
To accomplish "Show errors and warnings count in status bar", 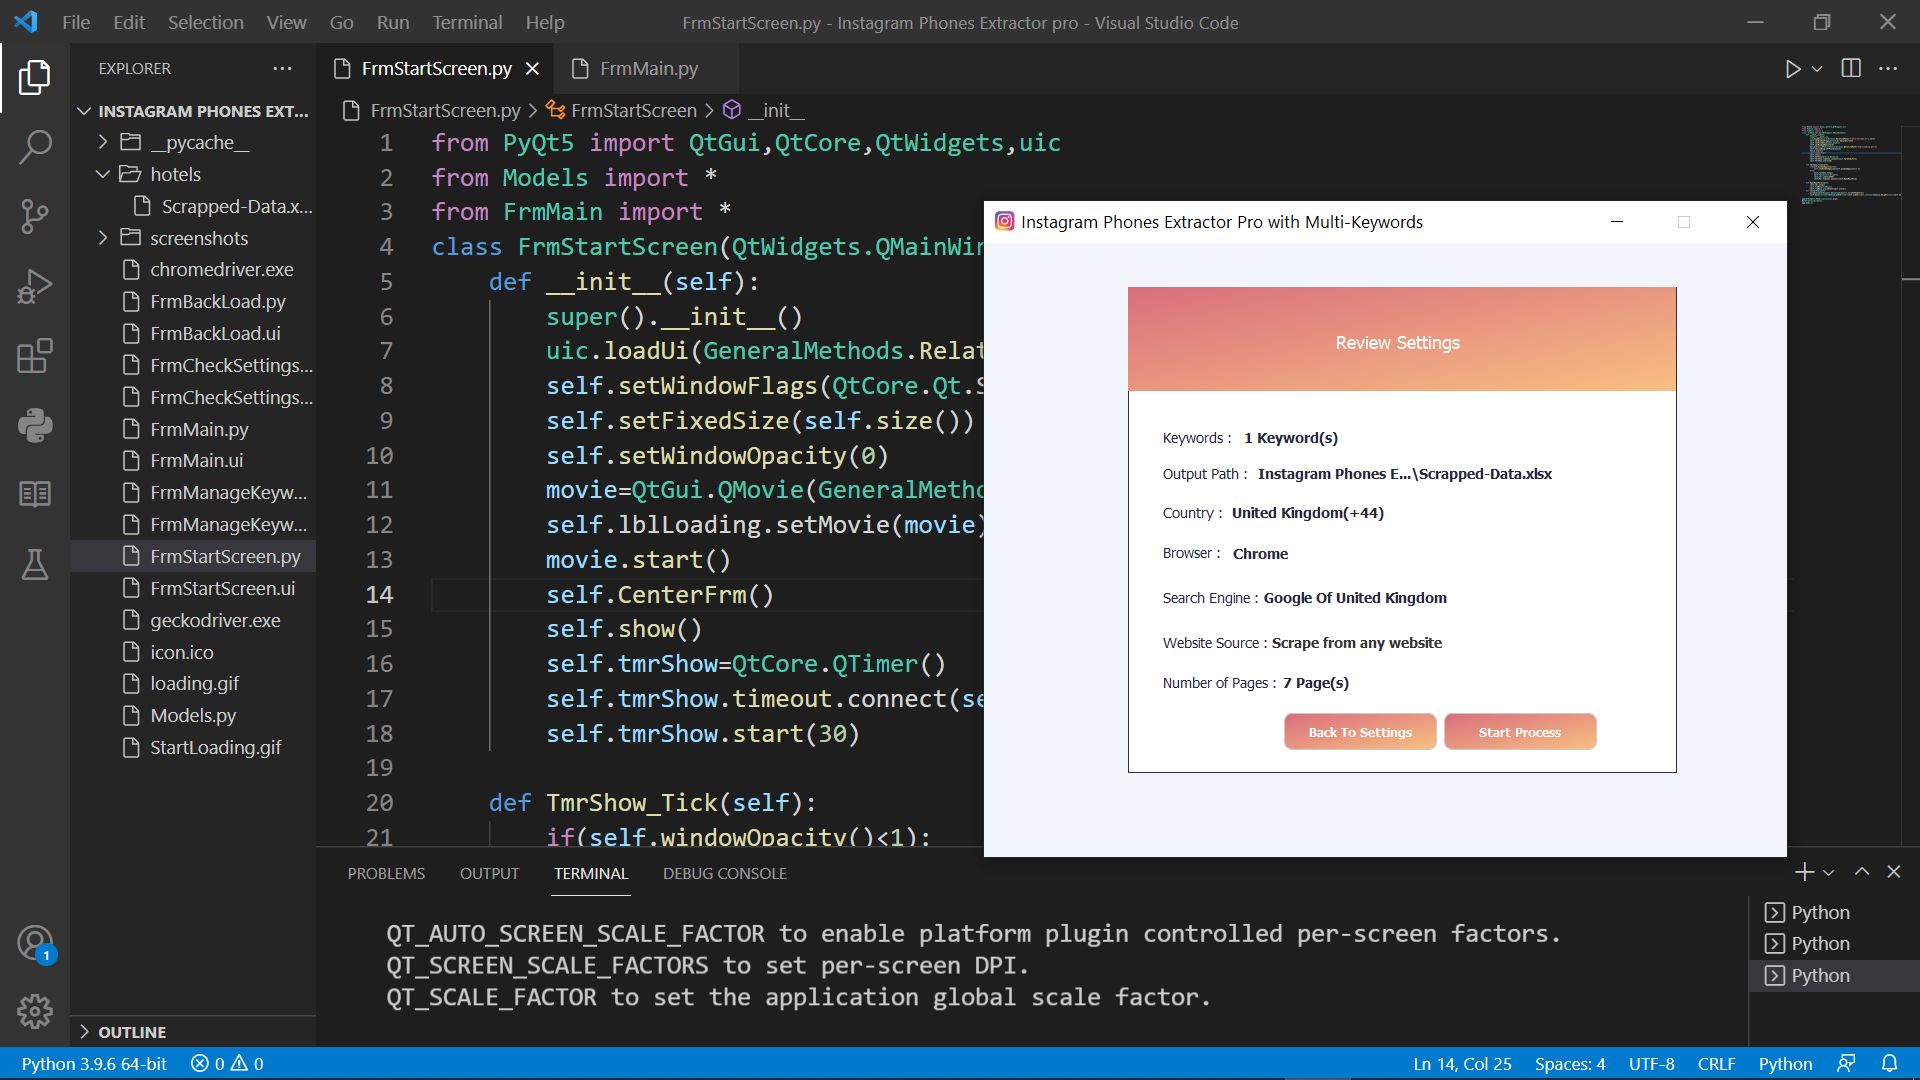I will coord(227,1063).
